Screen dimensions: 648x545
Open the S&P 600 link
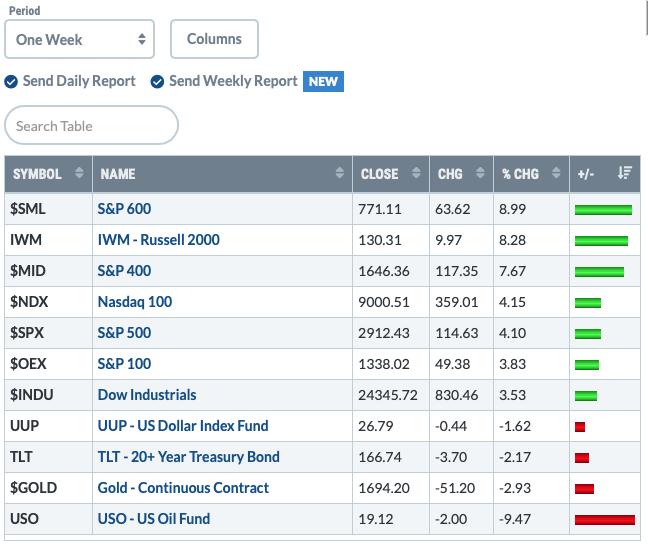point(124,209)
